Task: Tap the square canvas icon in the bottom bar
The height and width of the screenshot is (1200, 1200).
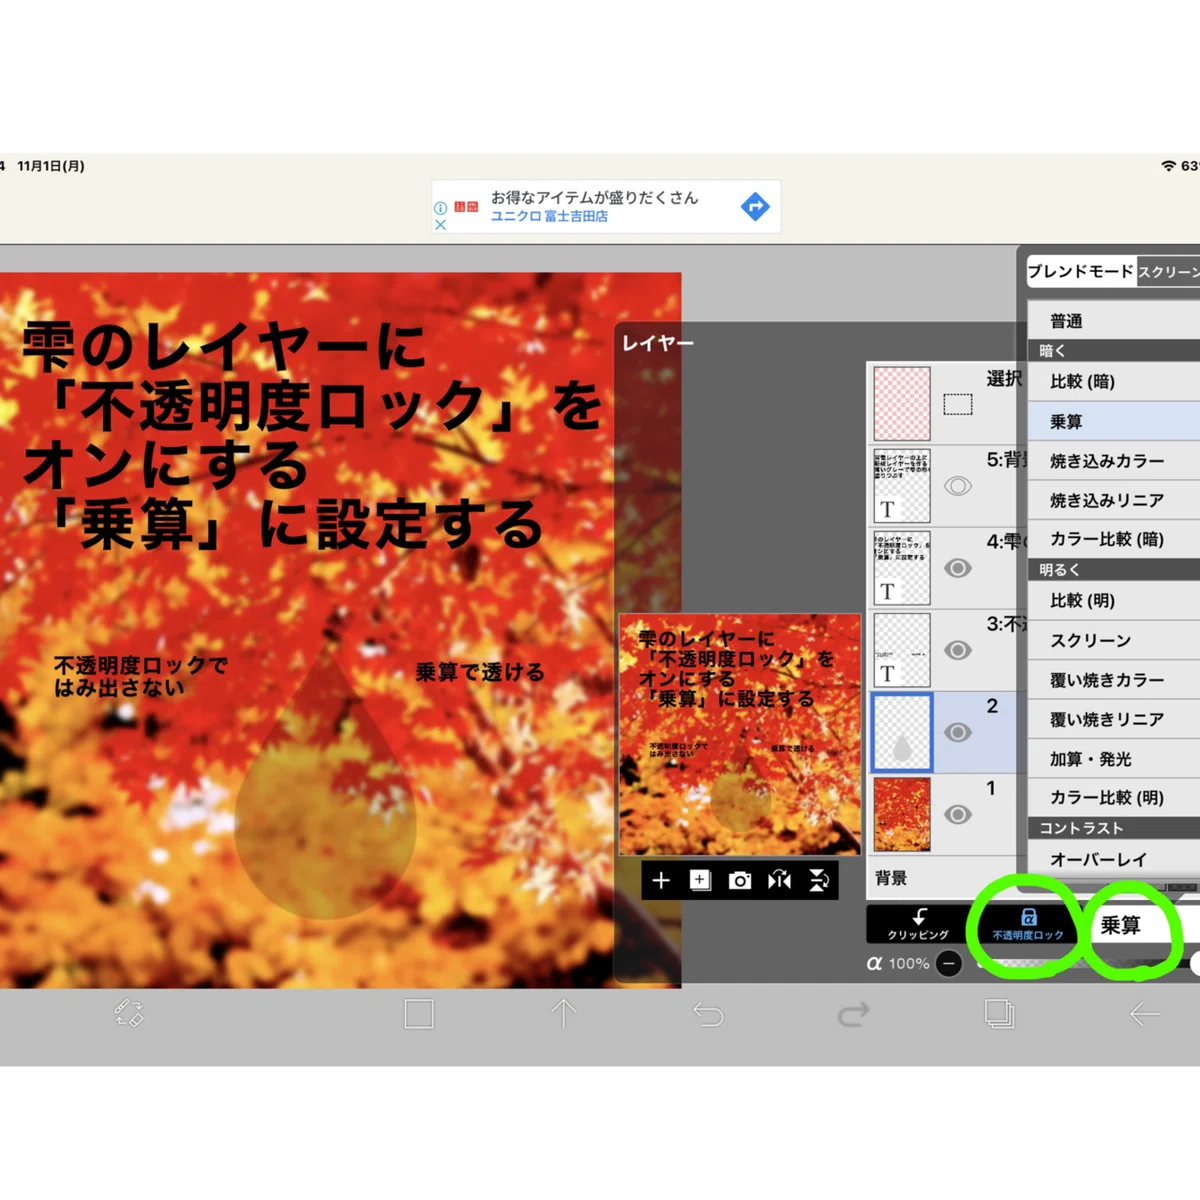Action: [x=419, y=1014]
